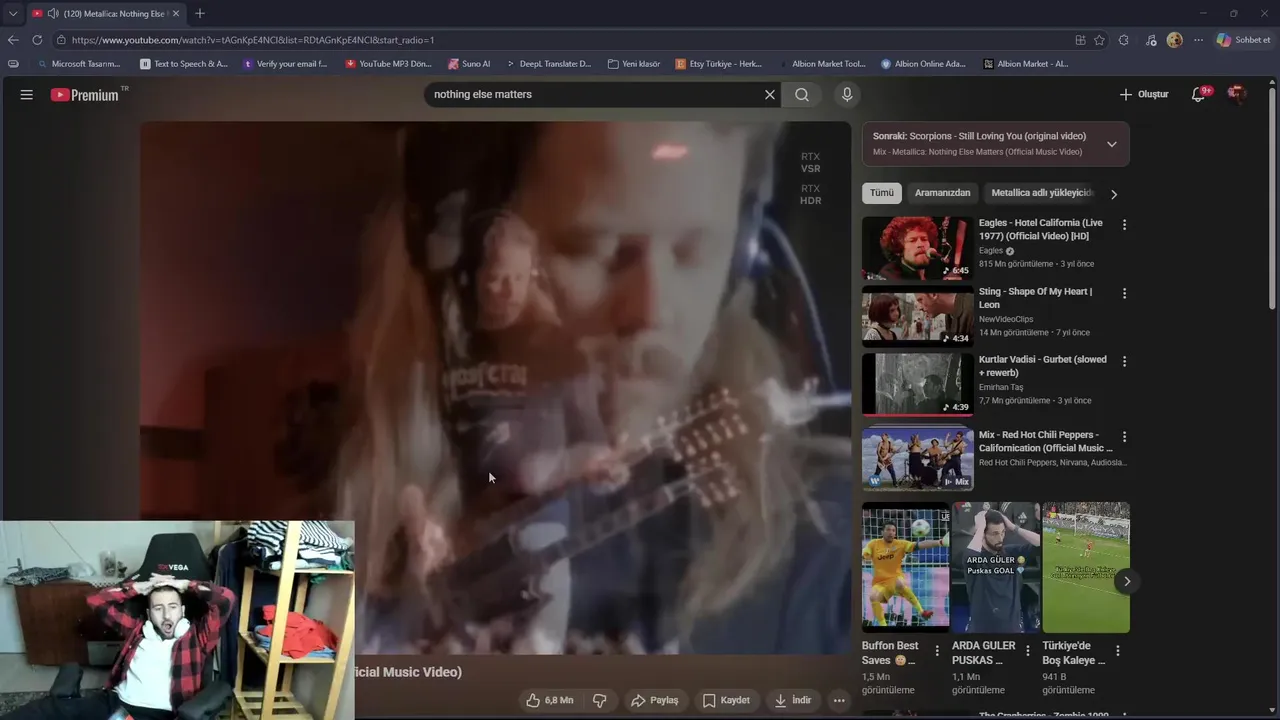
Task: Show more filter chips with right arrow
Action: pyautogui.click(x=1114, y=194)
